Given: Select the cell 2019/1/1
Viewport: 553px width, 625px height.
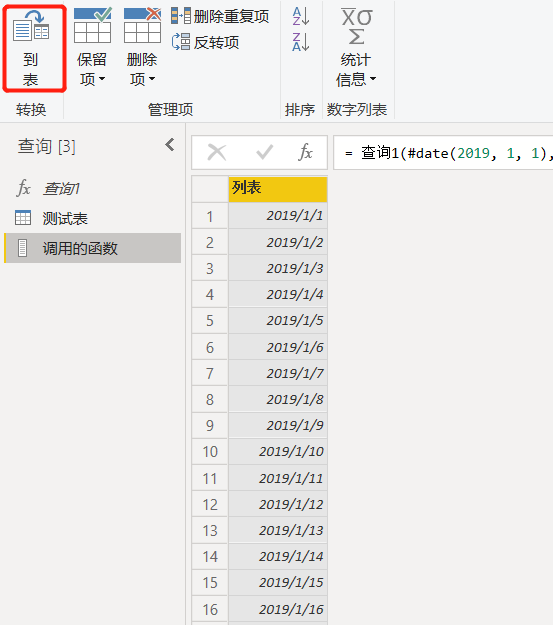Looking at the screenshot, I should pos(278,216).
